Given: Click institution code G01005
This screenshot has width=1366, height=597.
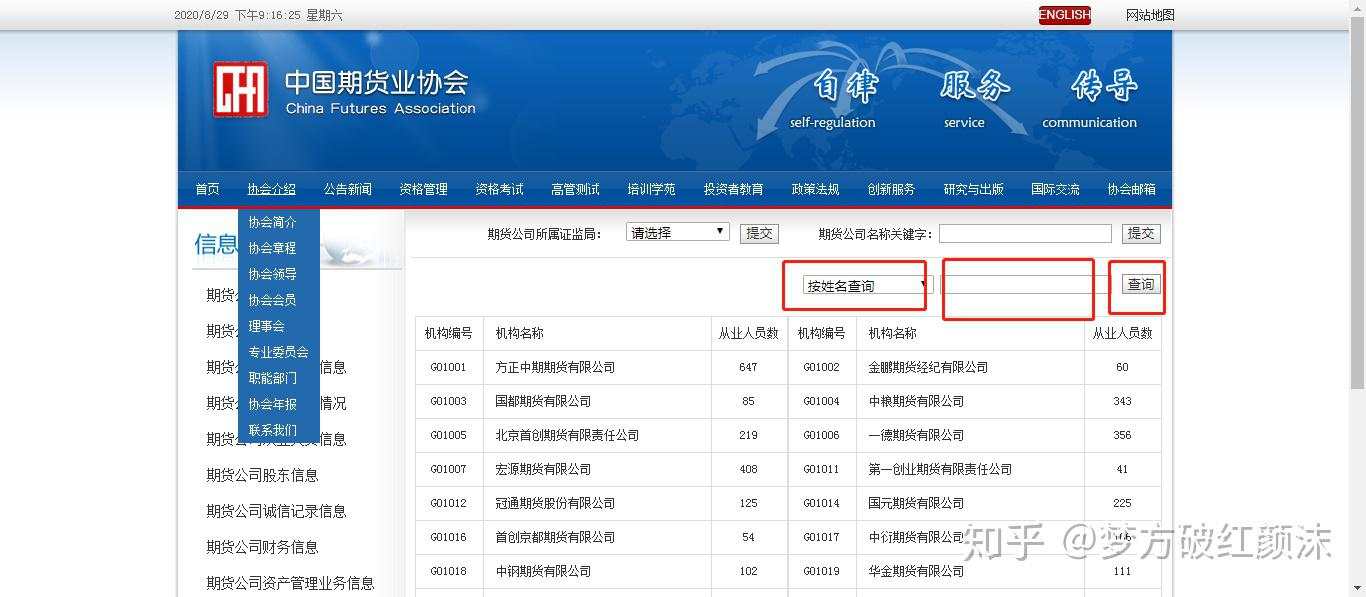Looking at the screenshot, I should 449,435.
